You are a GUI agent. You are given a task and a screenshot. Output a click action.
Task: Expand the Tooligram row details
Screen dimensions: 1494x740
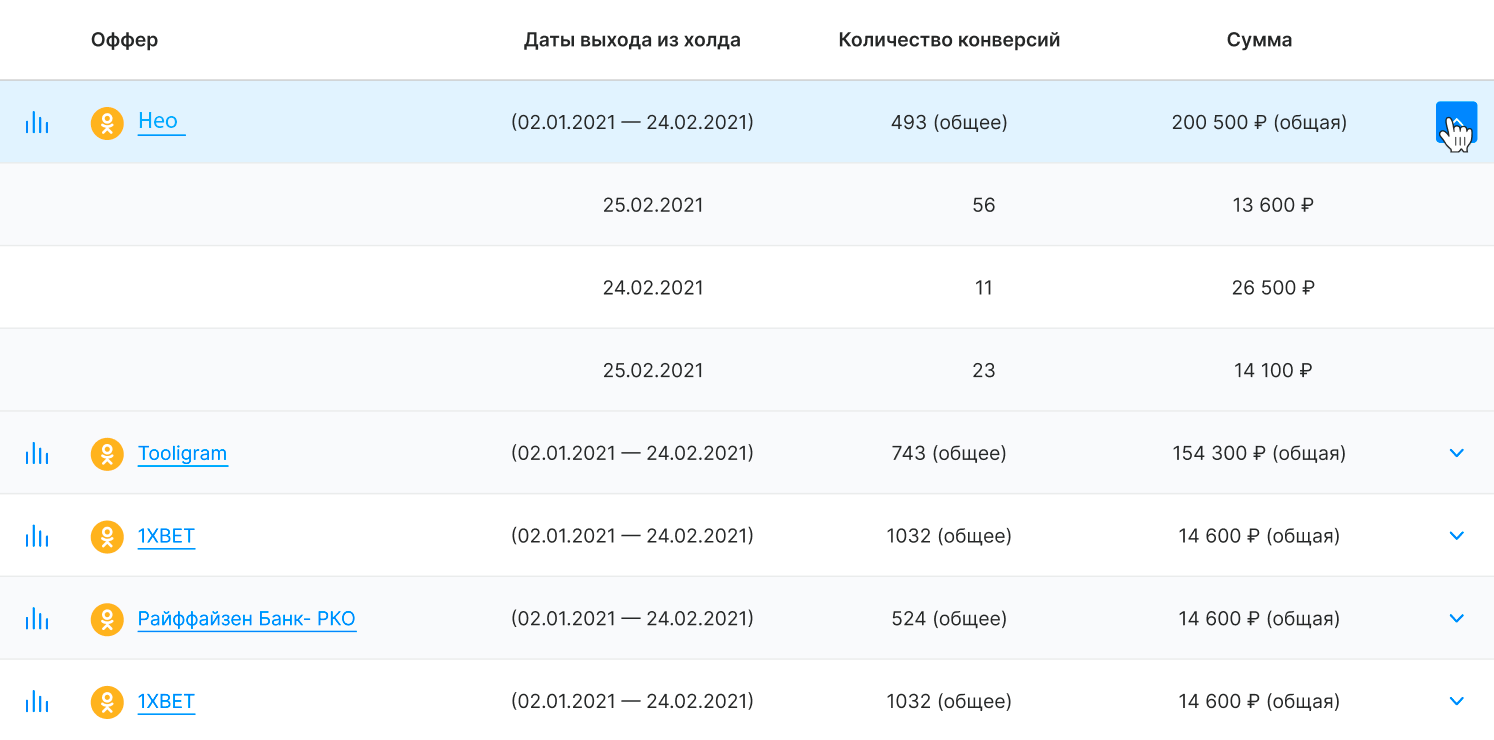pos(1456,453)
